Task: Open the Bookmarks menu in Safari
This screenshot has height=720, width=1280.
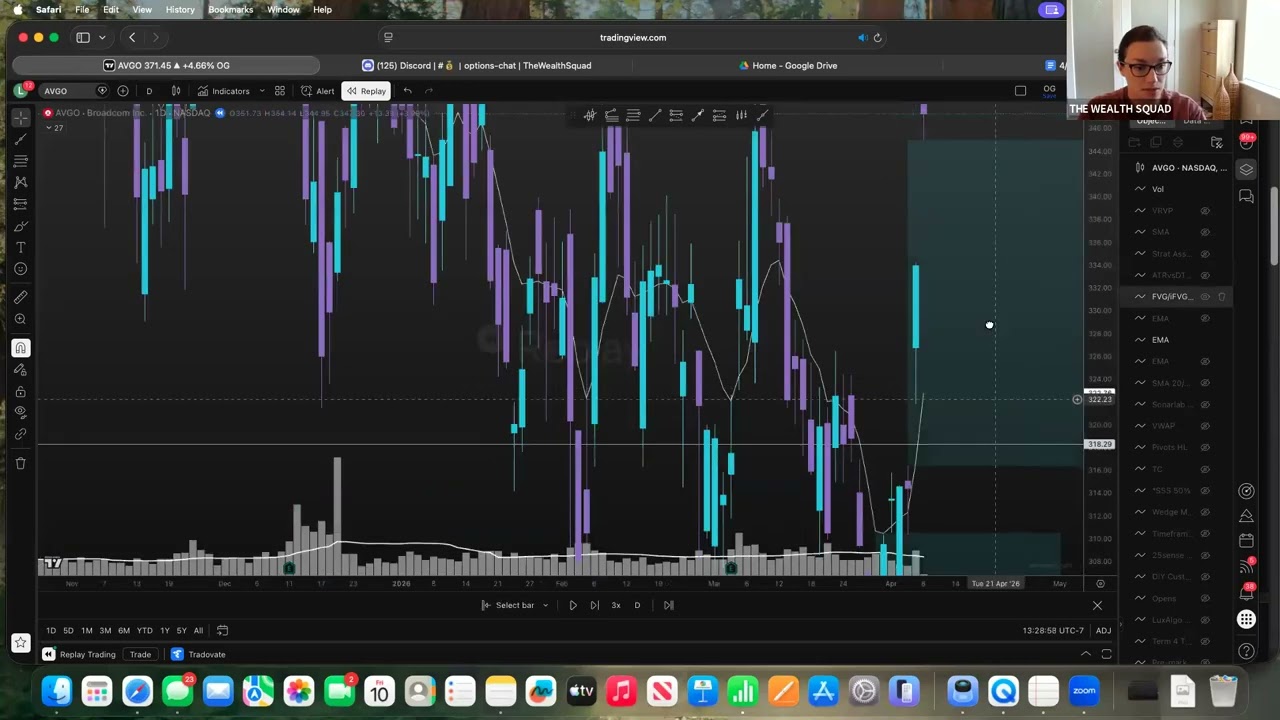Action: click(230, 10)
